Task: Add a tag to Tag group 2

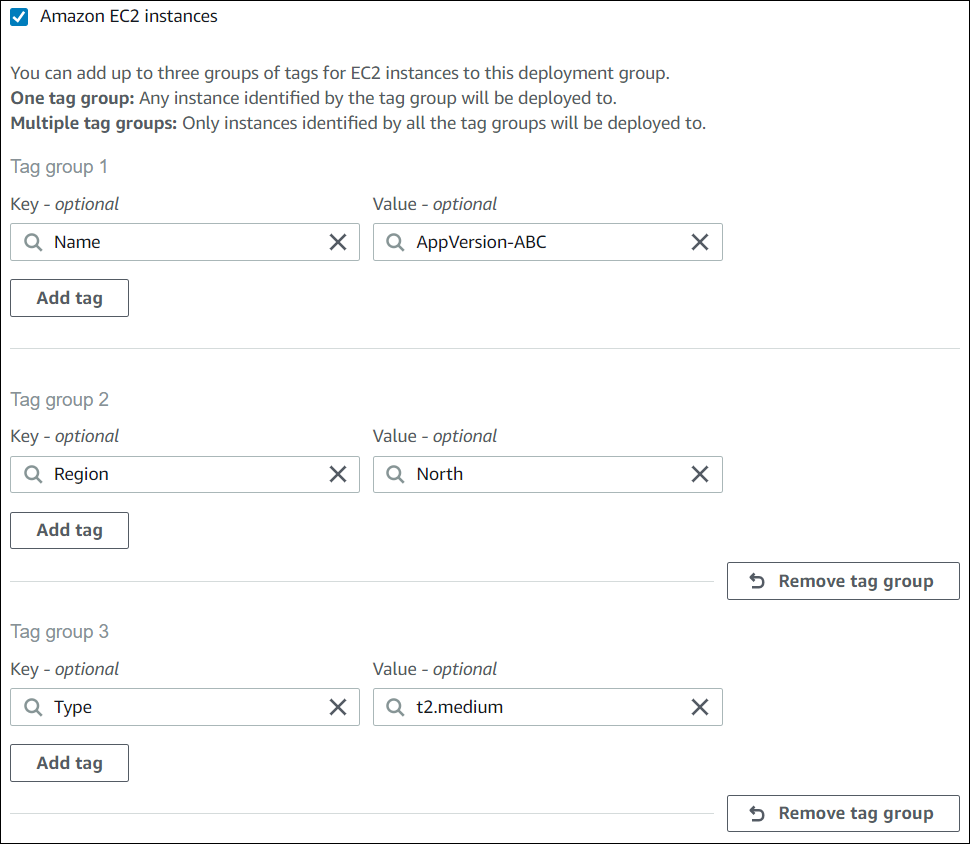Action: pos(69,530)
